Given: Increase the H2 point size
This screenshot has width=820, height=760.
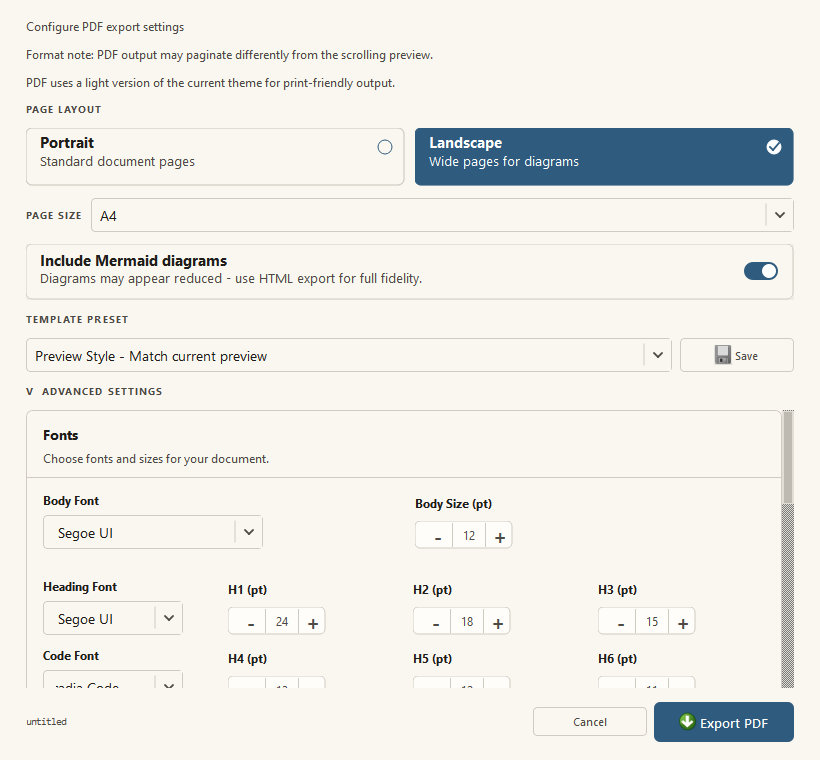Looking at the screenshot, I should tap(497, 621).
